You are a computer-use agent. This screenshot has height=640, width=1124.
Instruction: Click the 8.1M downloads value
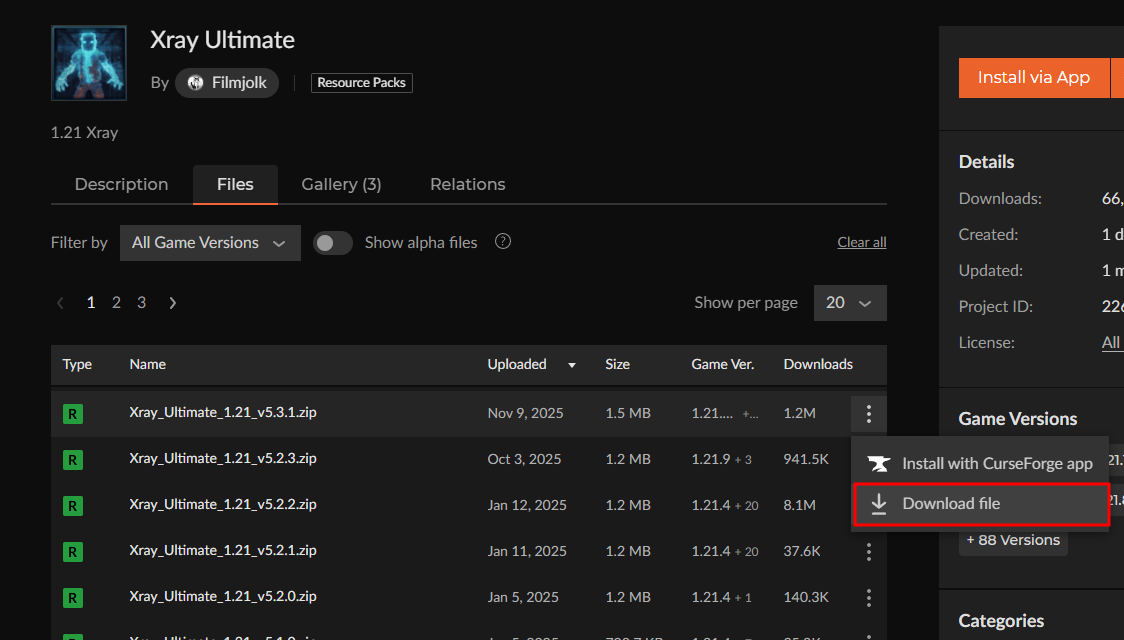coord(799,505)
